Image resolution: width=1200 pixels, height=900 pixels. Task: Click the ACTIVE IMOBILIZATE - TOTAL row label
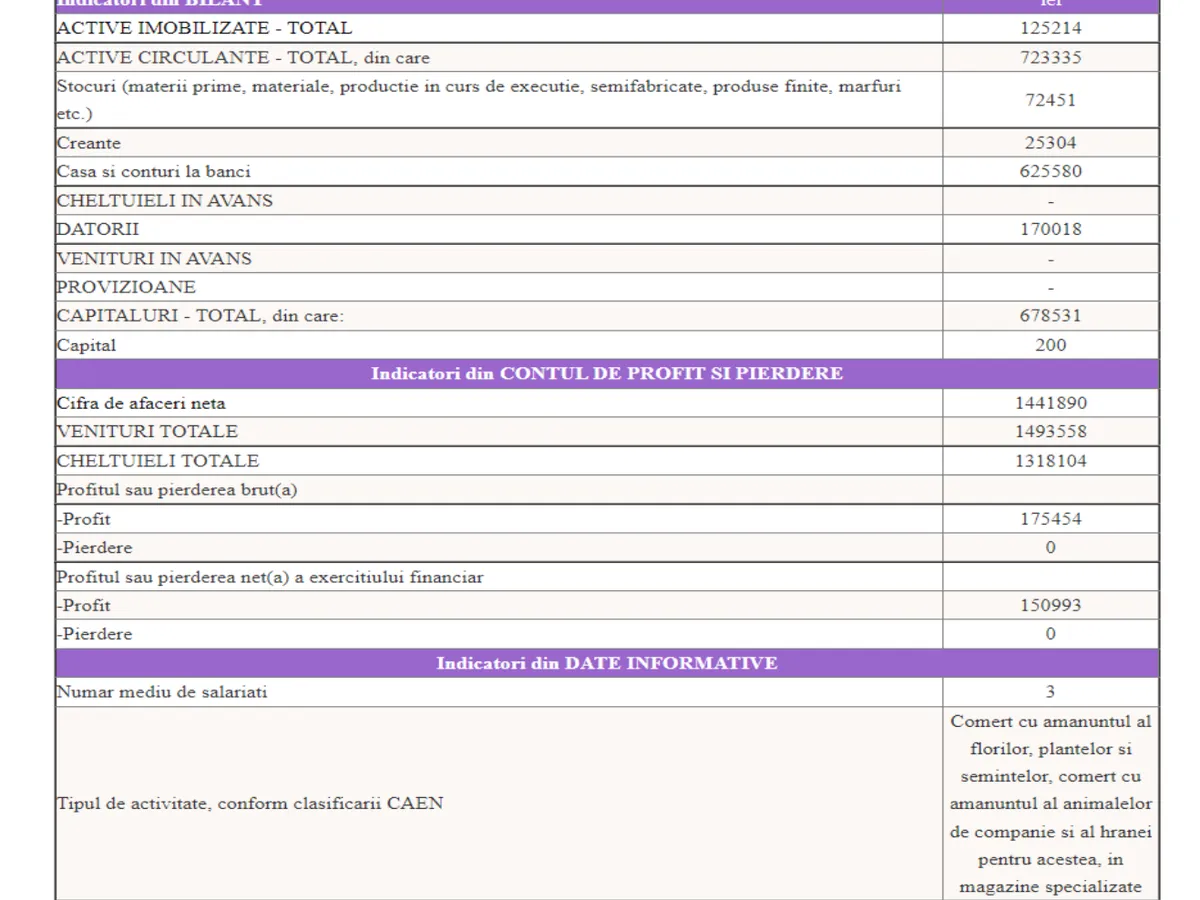204,28
